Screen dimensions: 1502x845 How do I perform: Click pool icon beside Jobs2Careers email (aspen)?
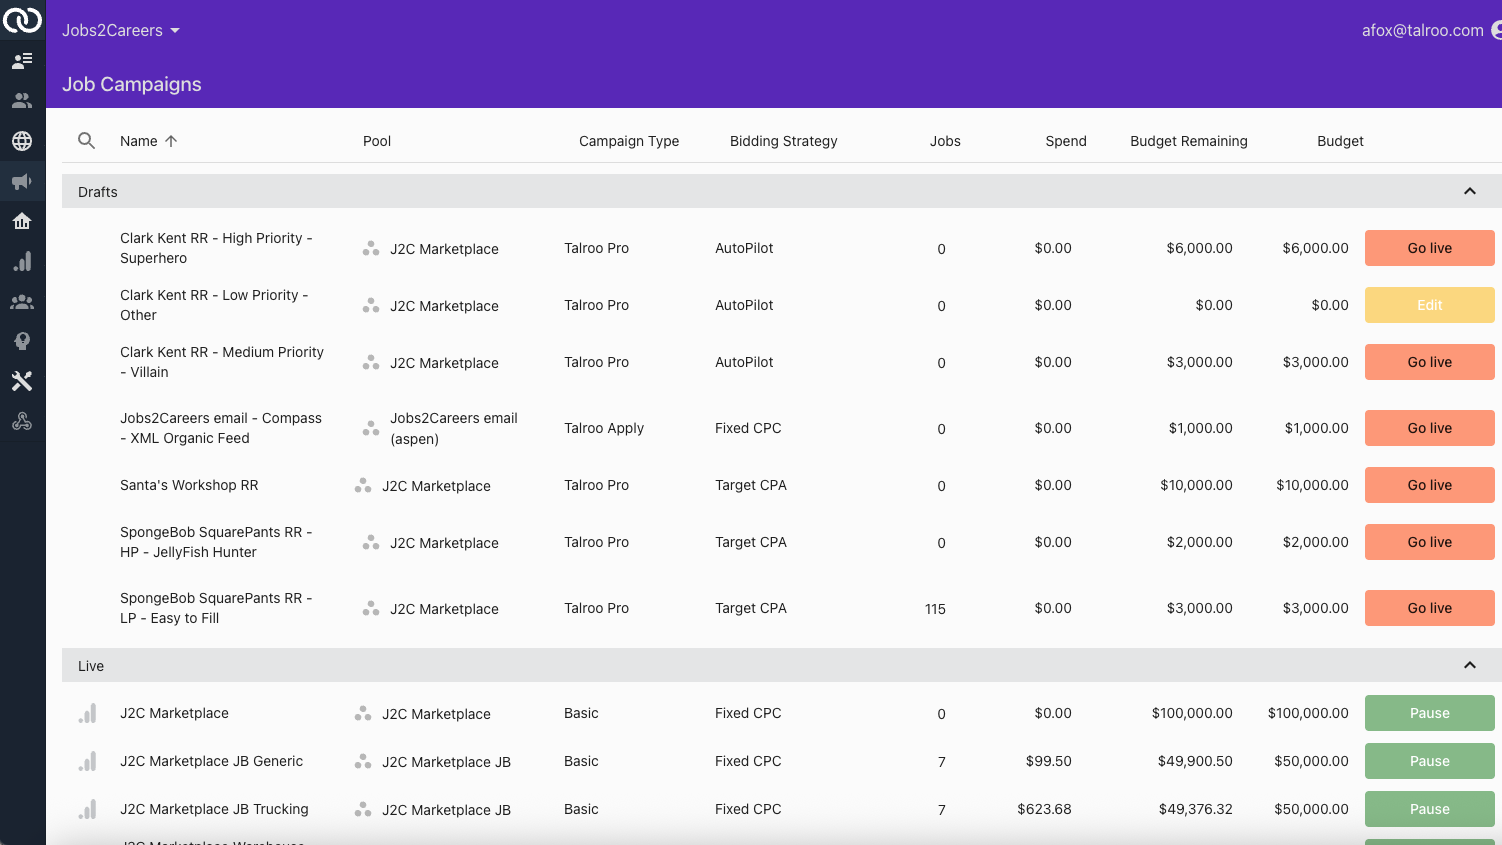coord(371,428)
